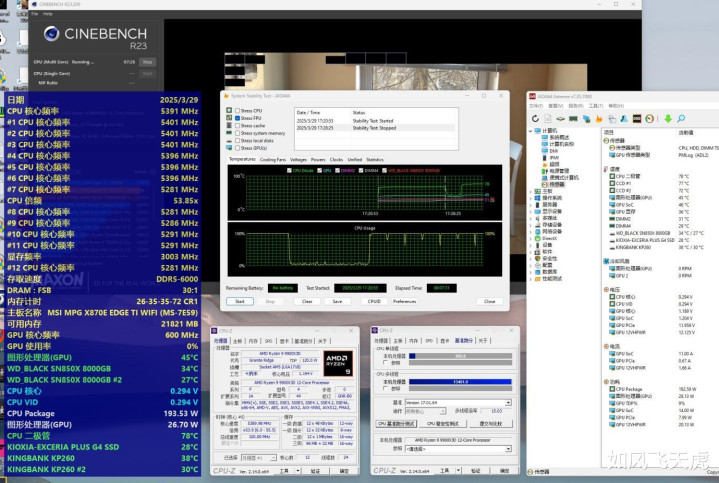719x483 pixels.
Task: Open the benchmark Version 17.01.64 dropdown
Action: pos(508,402)
